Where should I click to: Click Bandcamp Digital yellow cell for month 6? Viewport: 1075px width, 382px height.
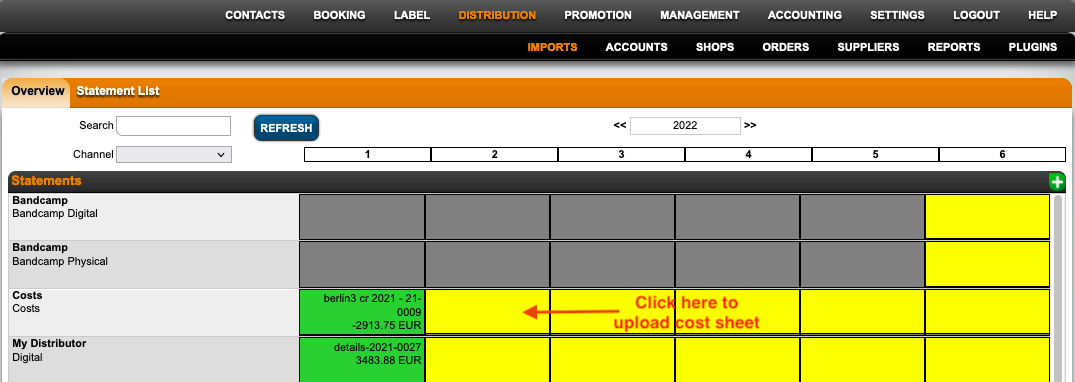coord(987,217)
